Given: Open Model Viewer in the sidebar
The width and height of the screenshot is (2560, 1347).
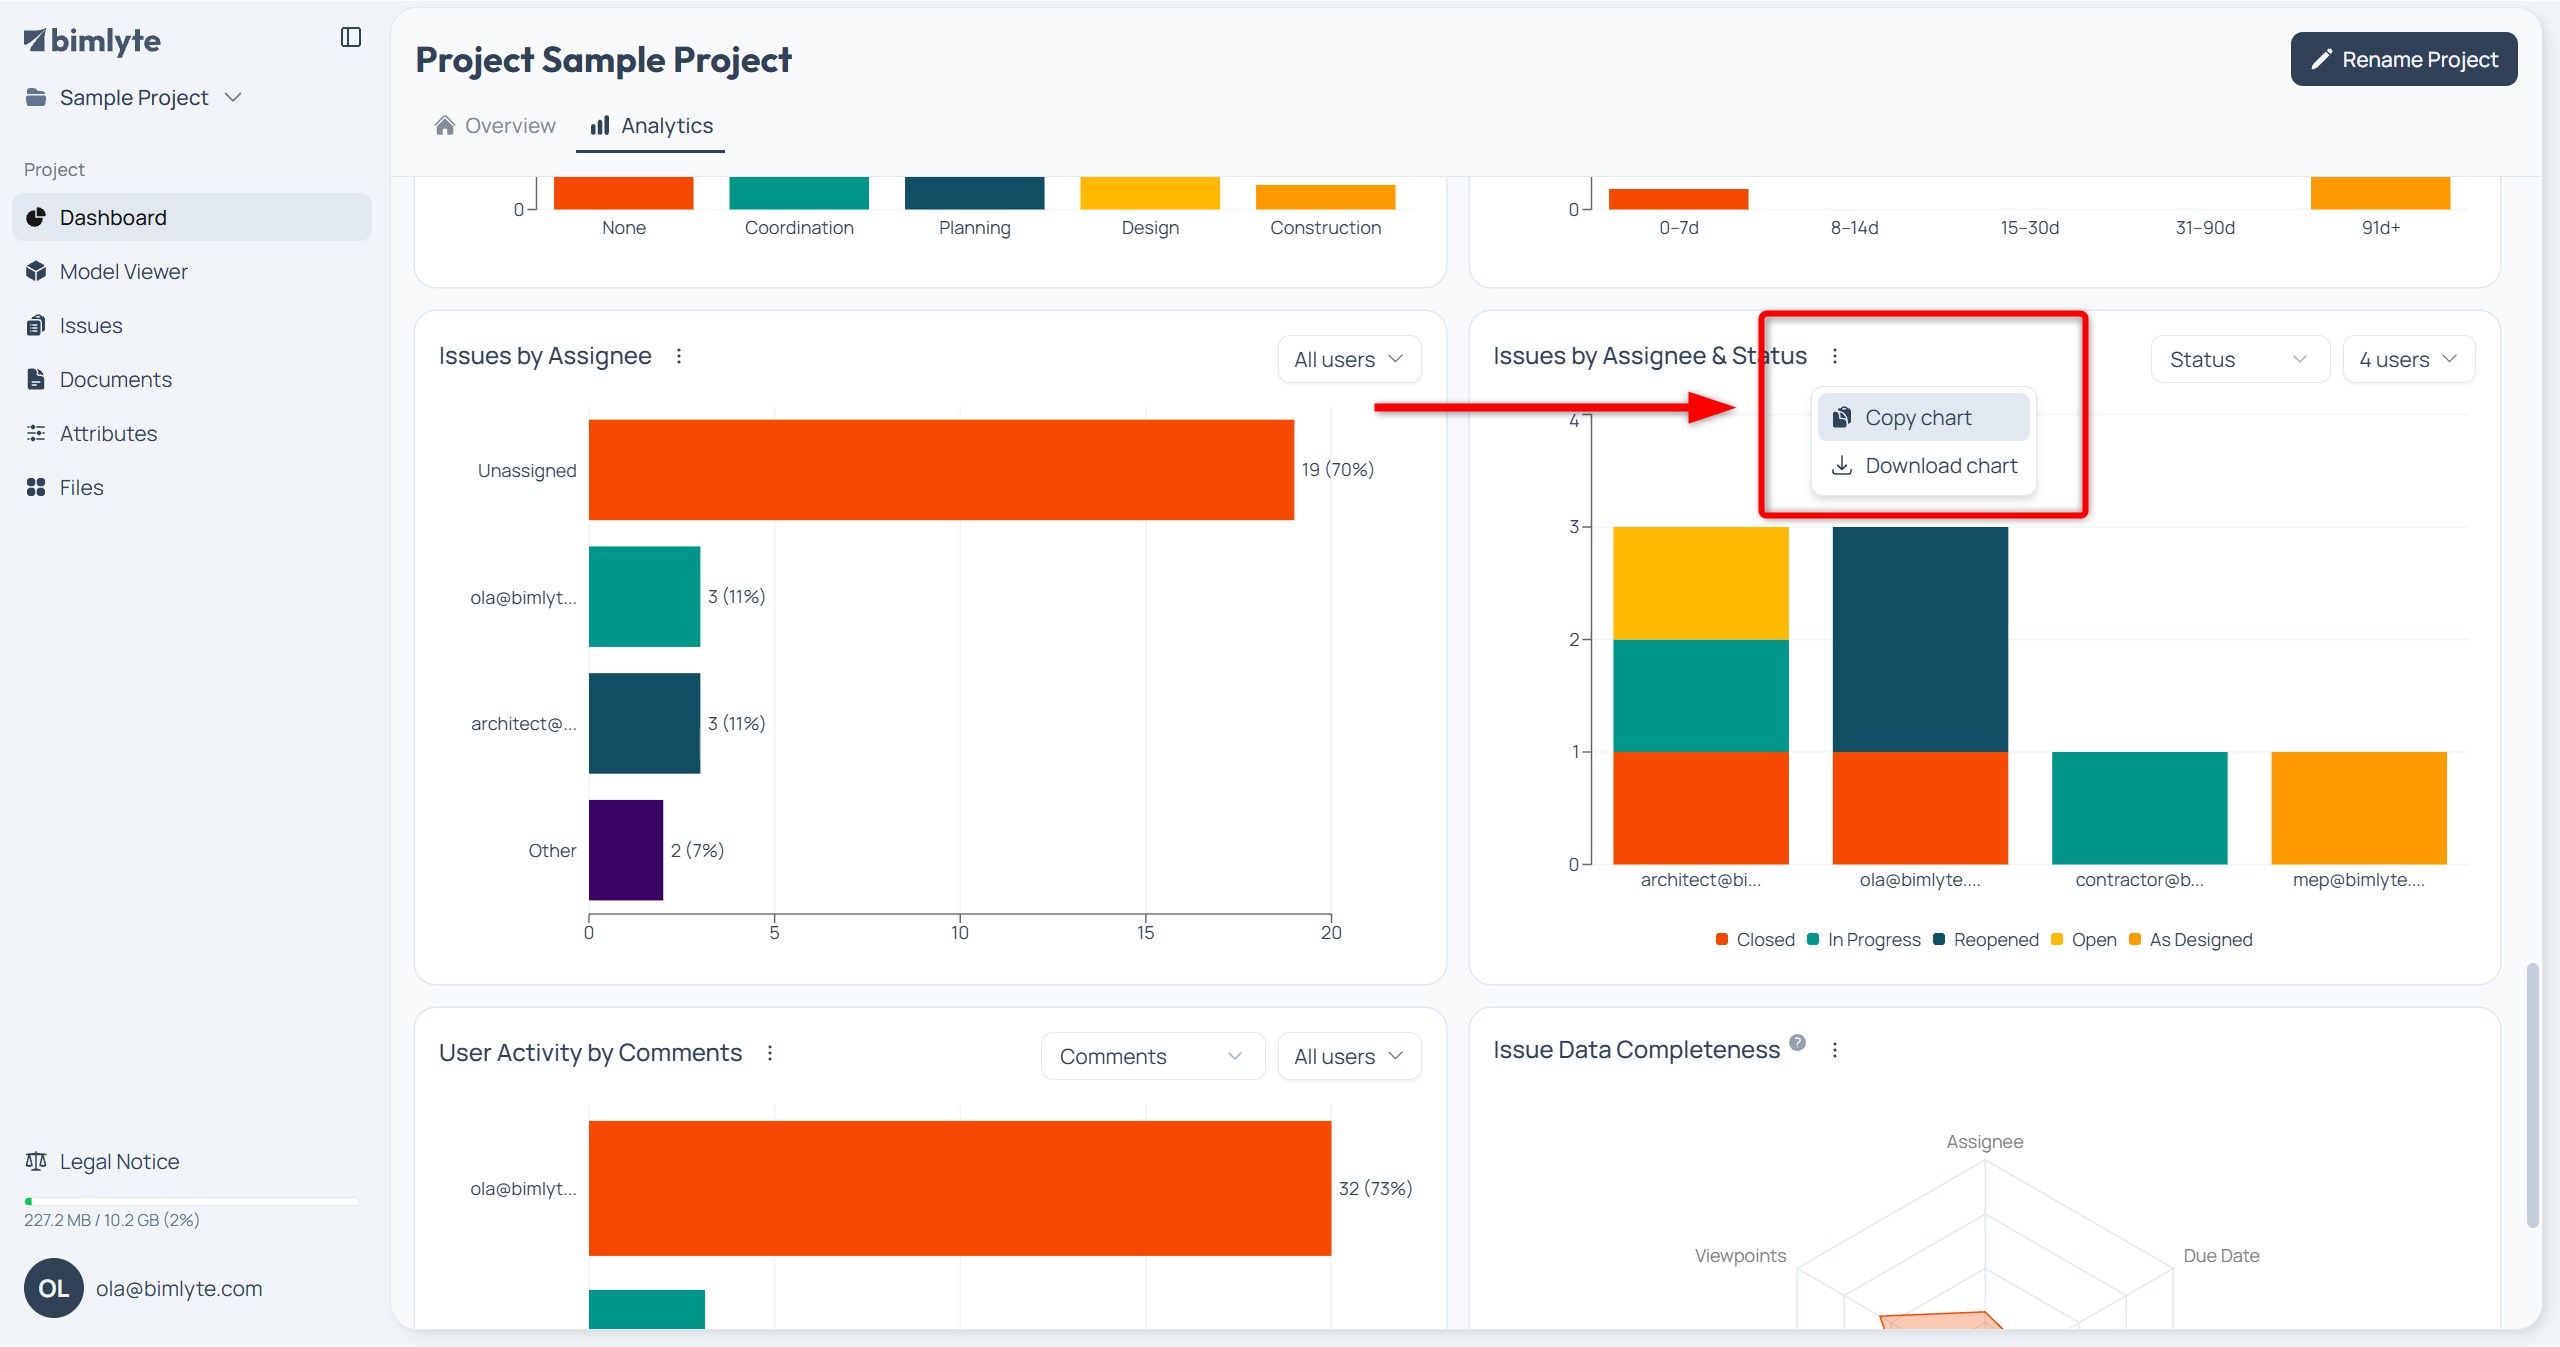Looking at the screenshot, I should click(192, 271).
